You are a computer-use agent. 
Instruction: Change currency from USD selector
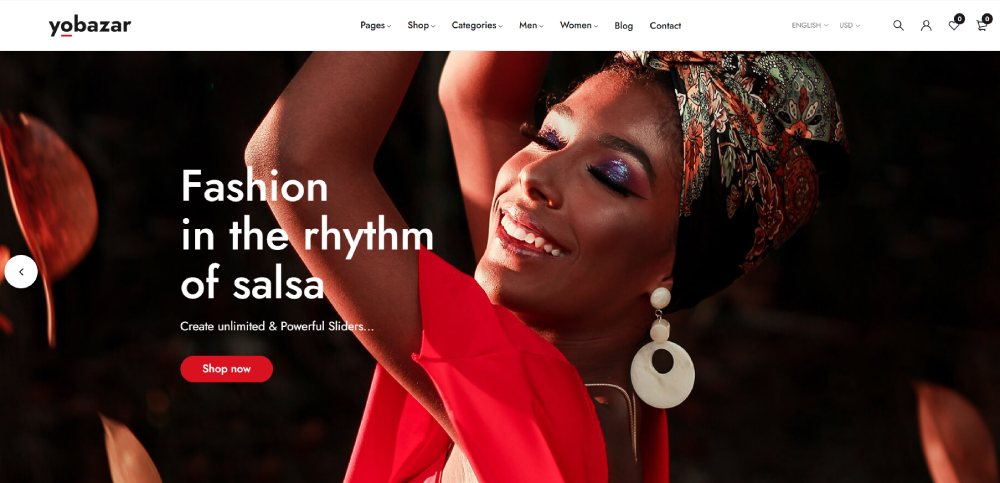pyautogui.click(x=849, y=26)
